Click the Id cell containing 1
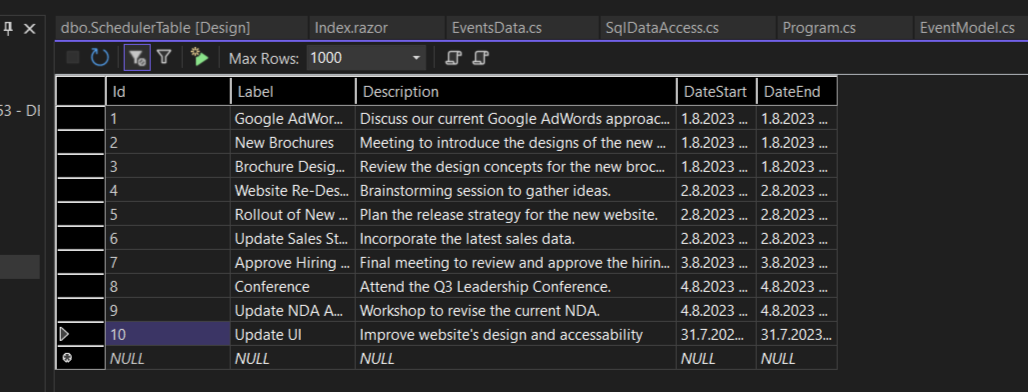 tap(168, 119)
